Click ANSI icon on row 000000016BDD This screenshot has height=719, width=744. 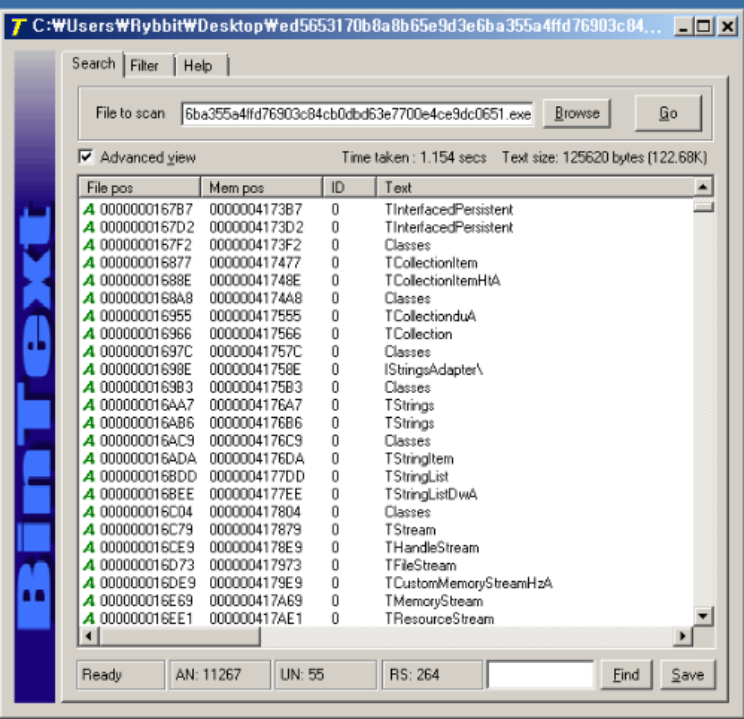[89, 476]
